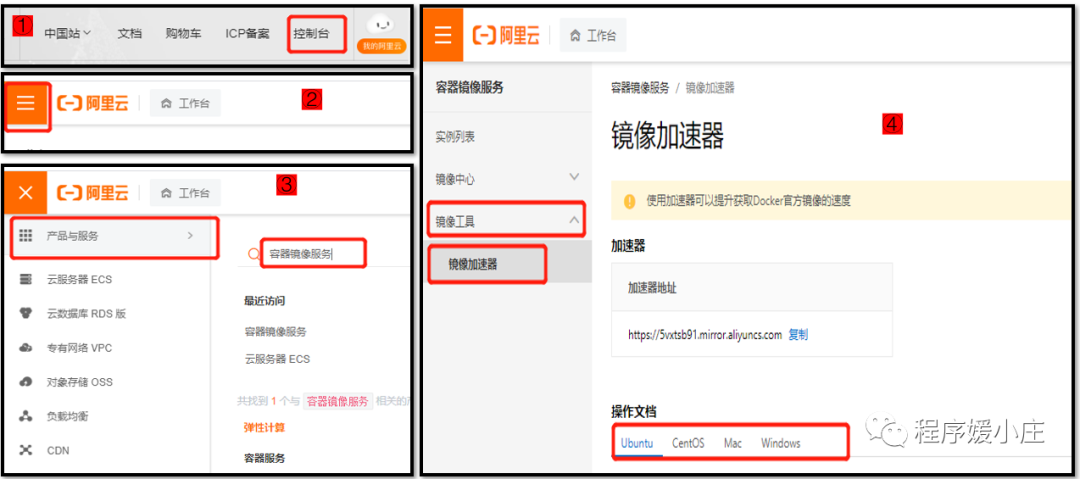Click 阿里云 logo in panel 2
The height and width of the screenshot is (479, 1080).
coord(93,104)
